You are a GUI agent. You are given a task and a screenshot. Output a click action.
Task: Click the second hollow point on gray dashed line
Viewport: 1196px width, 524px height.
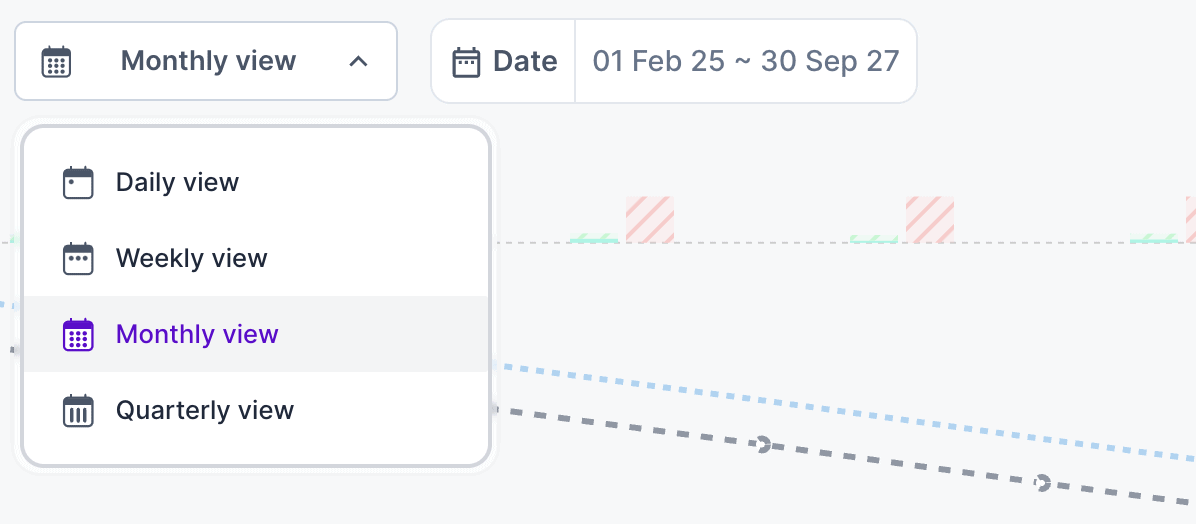coord(1042,483)
